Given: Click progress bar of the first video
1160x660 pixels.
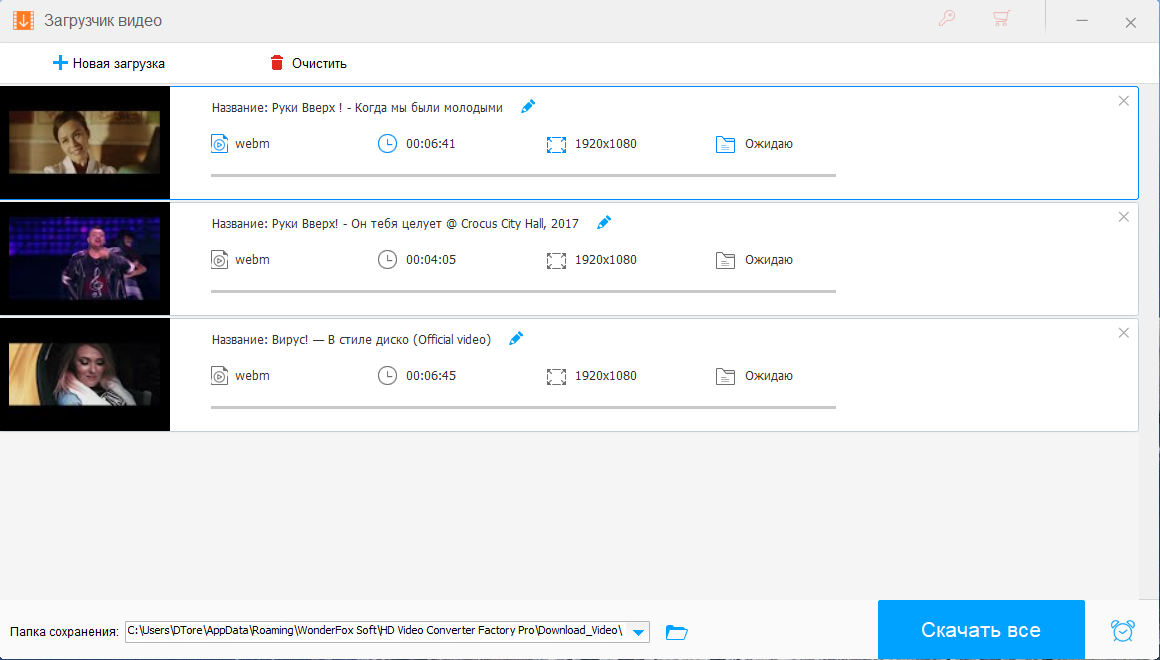Looking at the screenshot, I should [x=523, y=175].
